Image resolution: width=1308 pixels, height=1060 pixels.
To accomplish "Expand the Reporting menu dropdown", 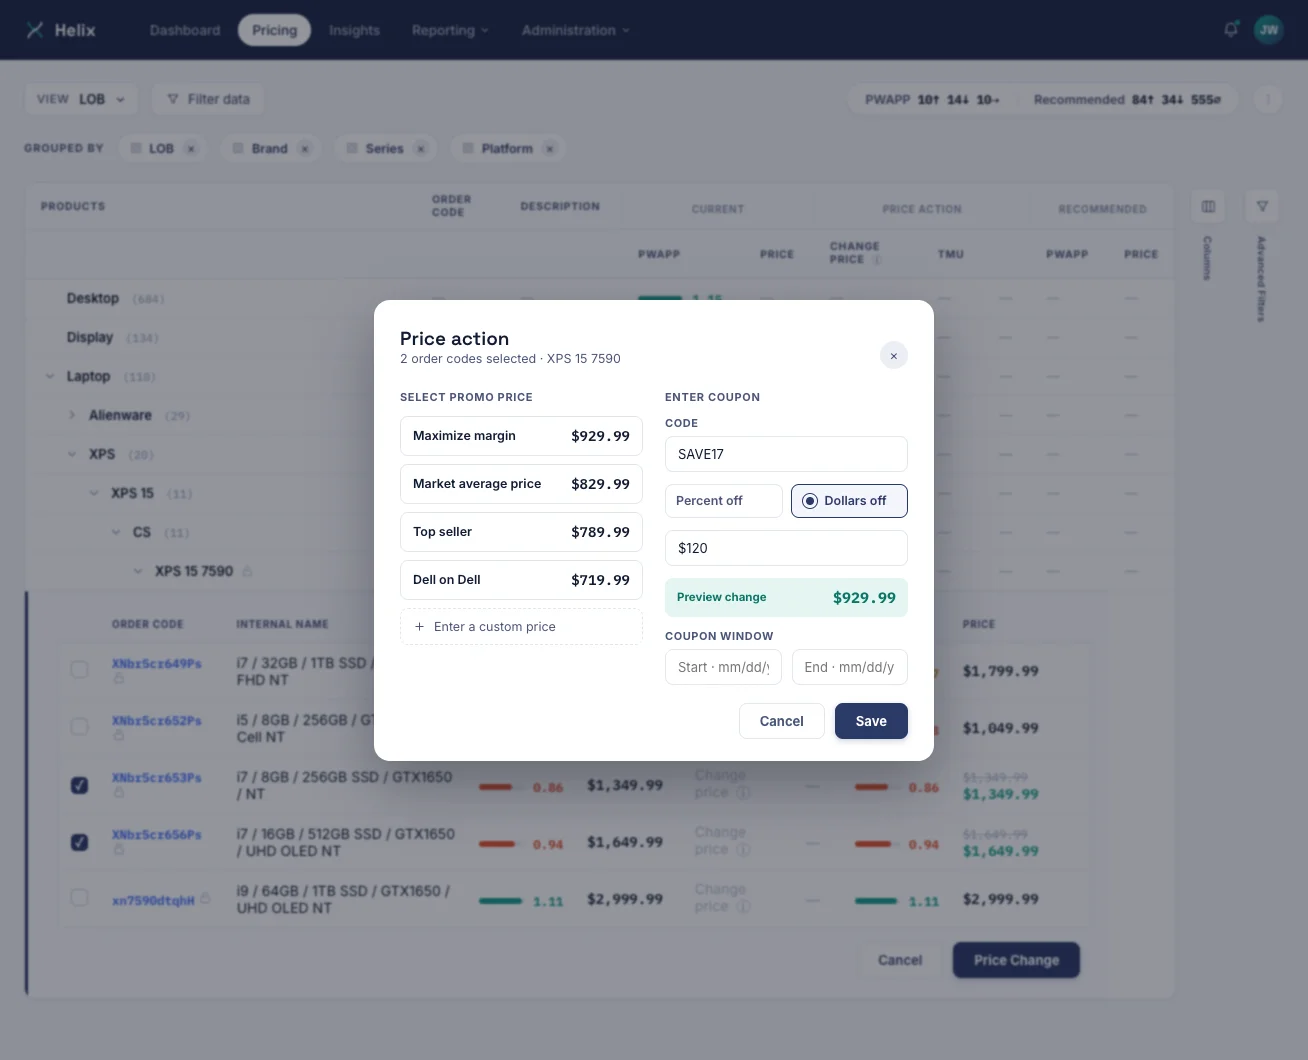I will (x=450, y=30).
